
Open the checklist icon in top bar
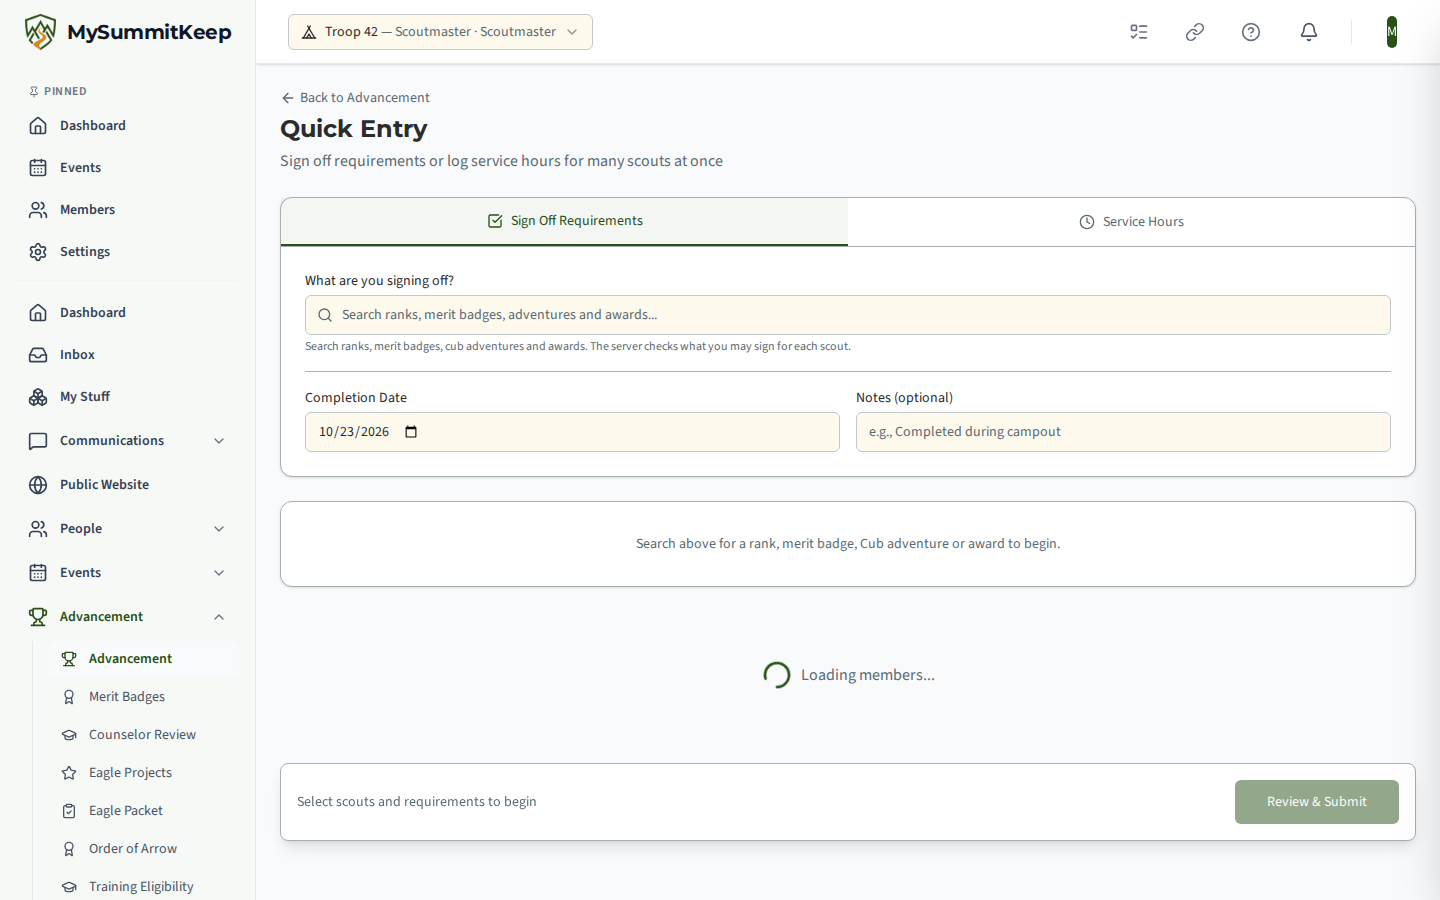coord(1139,32)
